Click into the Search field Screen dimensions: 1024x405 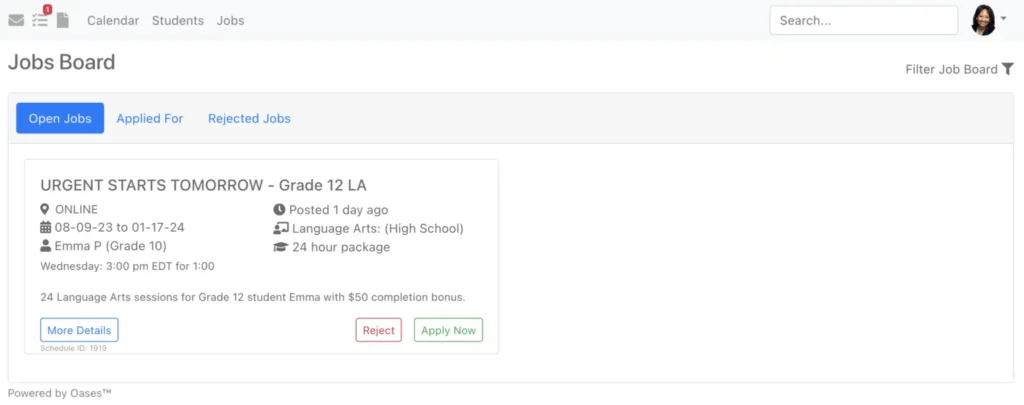click(x=863, y=20)
